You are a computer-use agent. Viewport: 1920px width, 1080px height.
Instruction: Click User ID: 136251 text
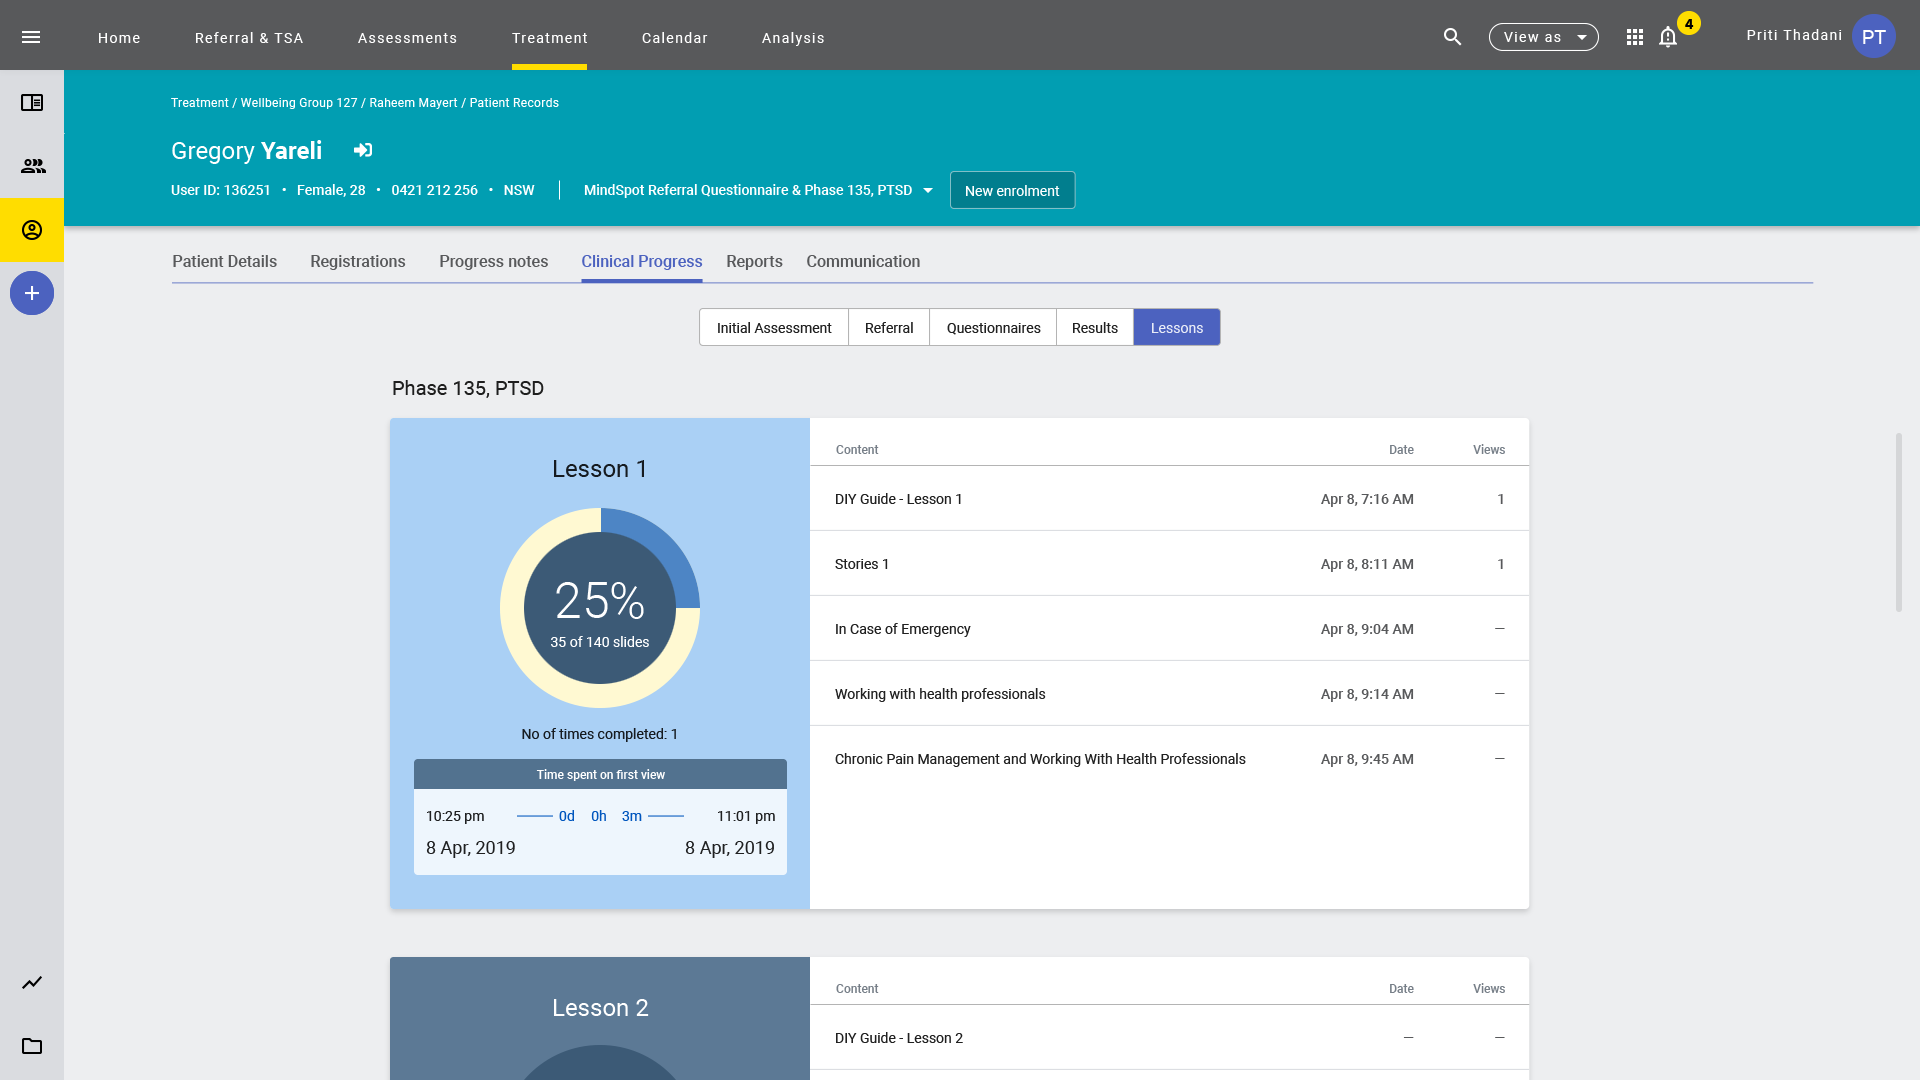pyautogui.click(x=221, y=190)
